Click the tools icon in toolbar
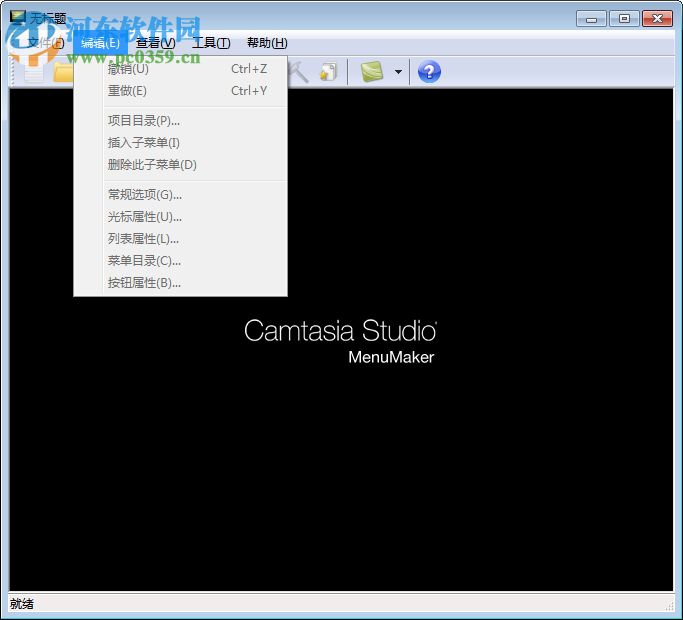The image size is (683, 620). pyautogui.click(x=298, y=72)
